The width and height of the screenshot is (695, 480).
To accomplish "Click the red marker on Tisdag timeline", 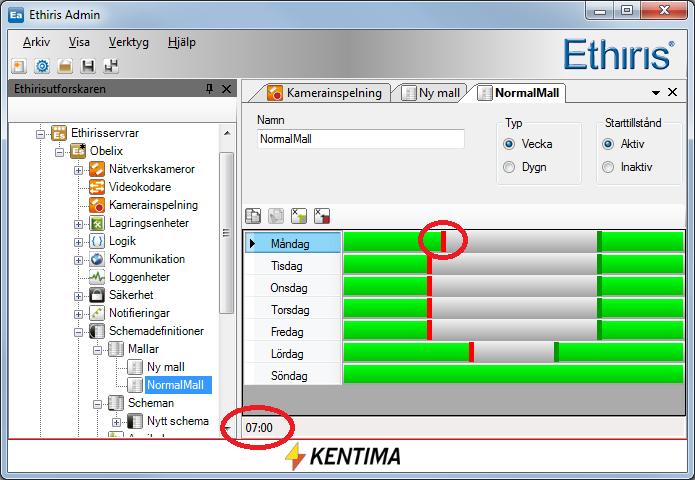I will coord(429,264).
